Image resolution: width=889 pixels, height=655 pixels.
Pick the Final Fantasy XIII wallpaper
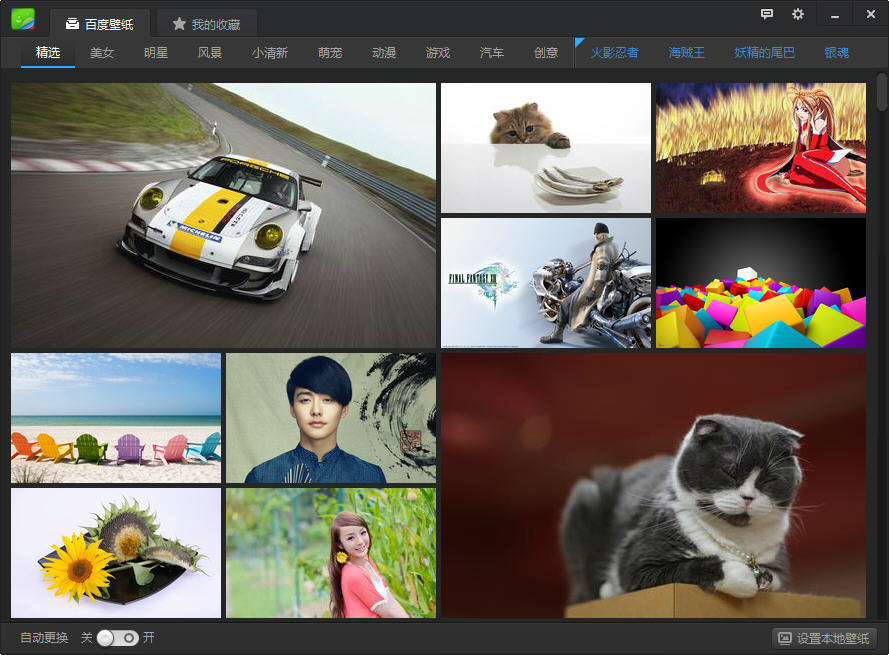(x=545, y=283)
